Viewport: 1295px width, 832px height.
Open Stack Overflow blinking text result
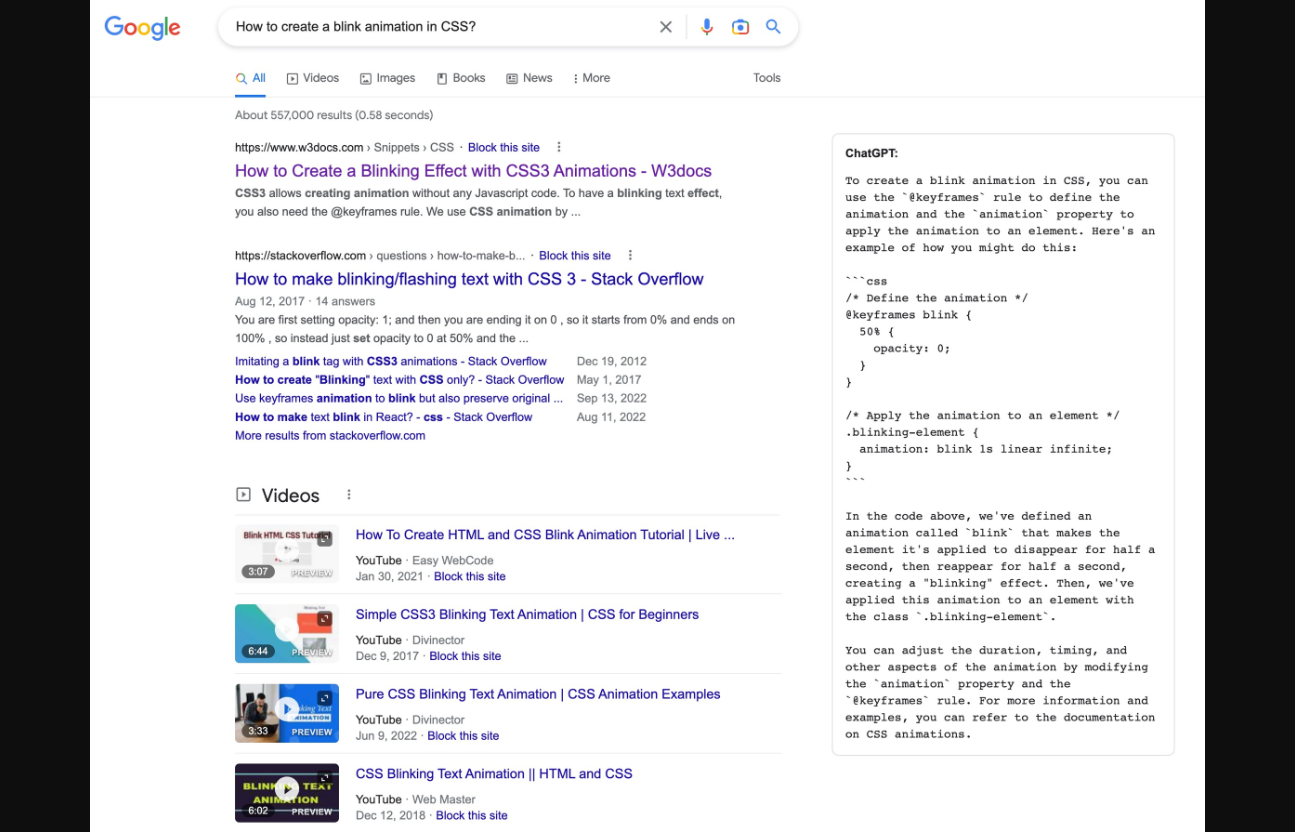click(x=469, y=279)
